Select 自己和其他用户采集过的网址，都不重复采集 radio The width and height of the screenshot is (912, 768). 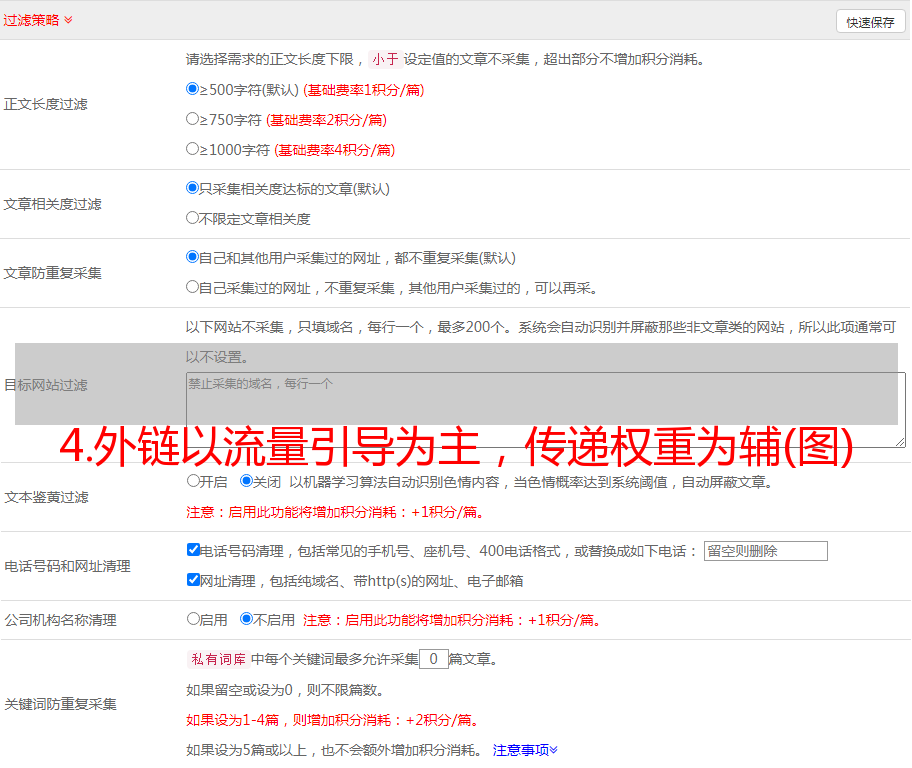tap(192, 257)
